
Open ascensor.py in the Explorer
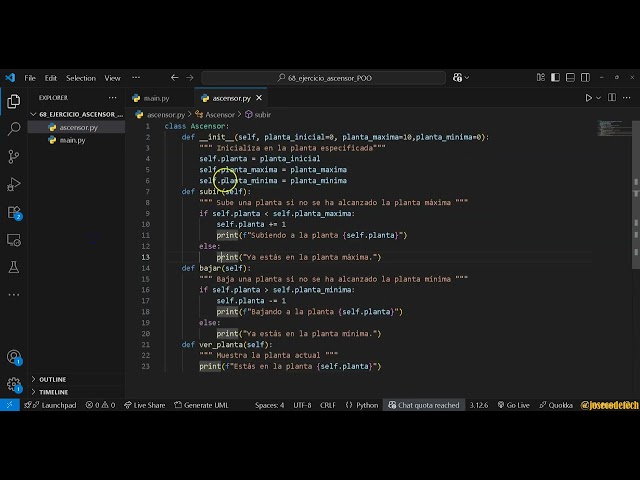coord(77,127)
